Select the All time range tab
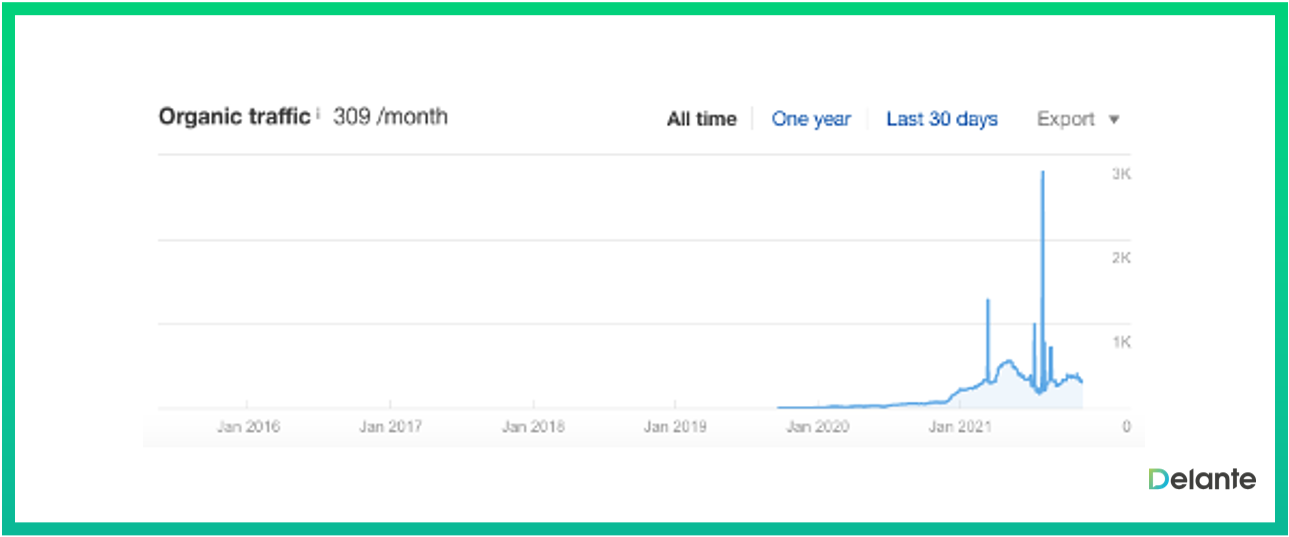The width and height of the screenshot is (1289, 537). (x=701, y=119)
